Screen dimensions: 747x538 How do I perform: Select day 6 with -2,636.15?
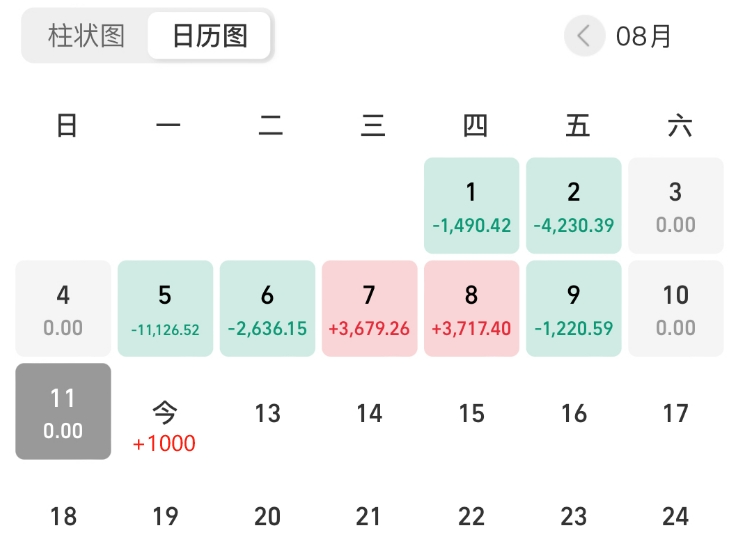[267, 308]
